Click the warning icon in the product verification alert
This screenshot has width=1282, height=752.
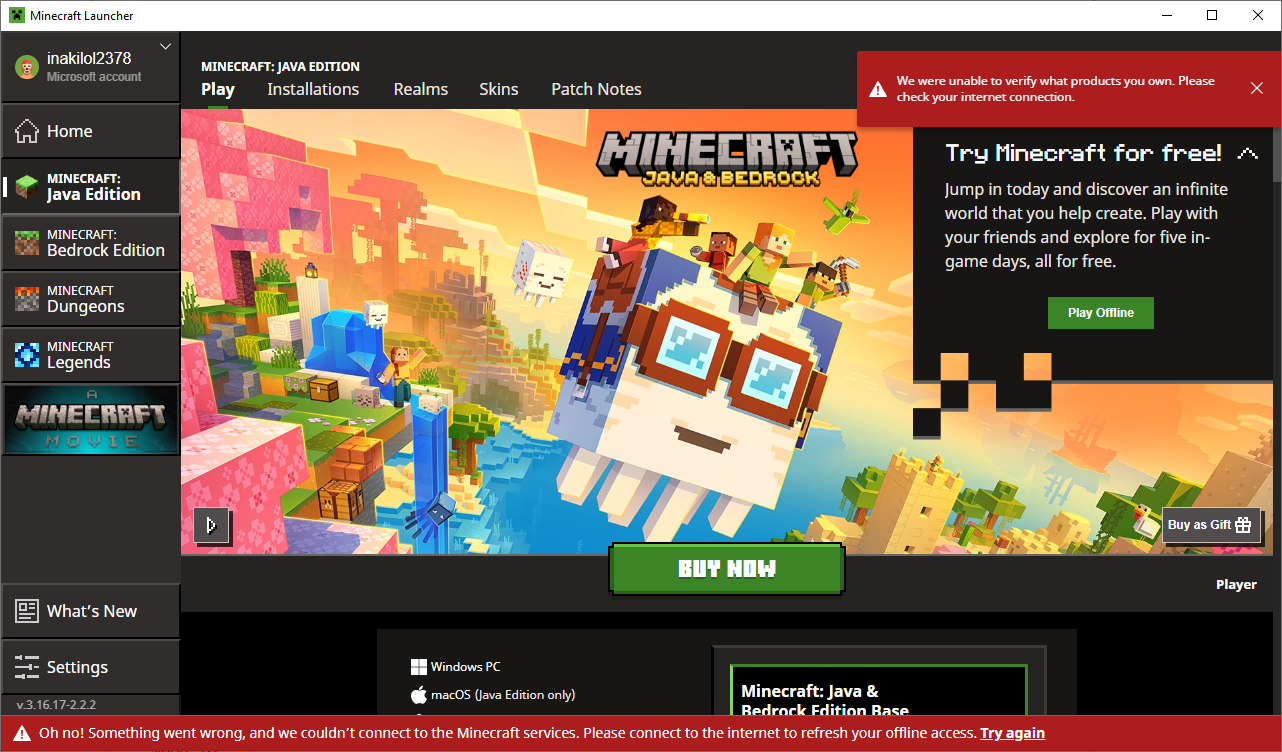point(877,89)
